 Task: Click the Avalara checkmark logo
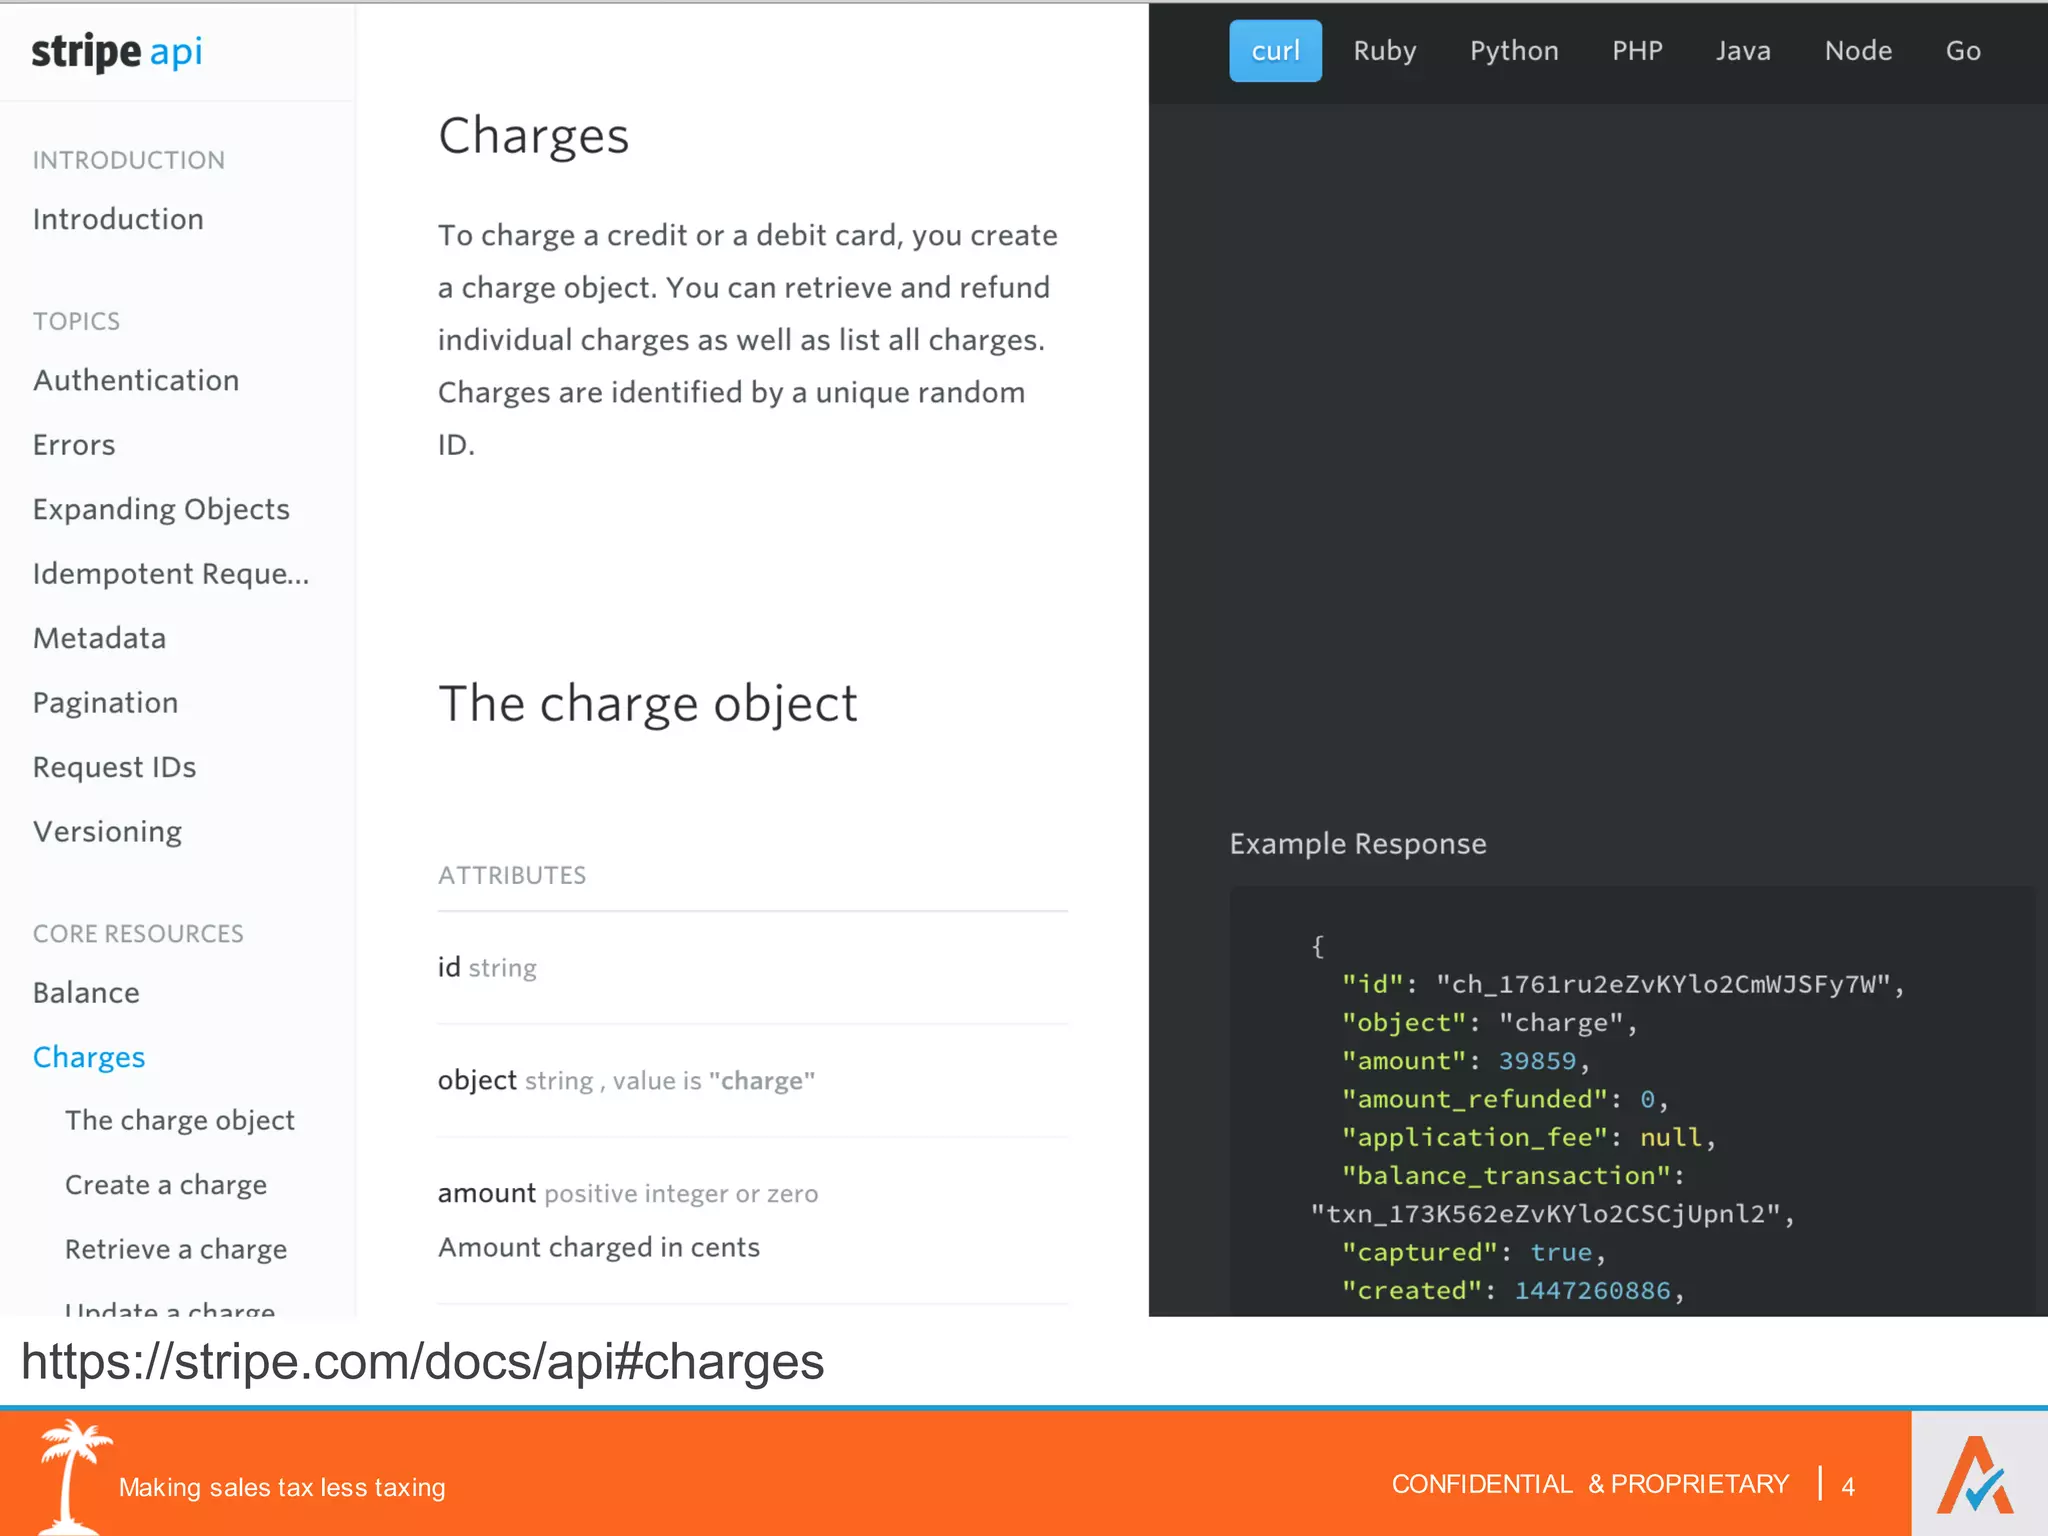coord(1976,1476)
